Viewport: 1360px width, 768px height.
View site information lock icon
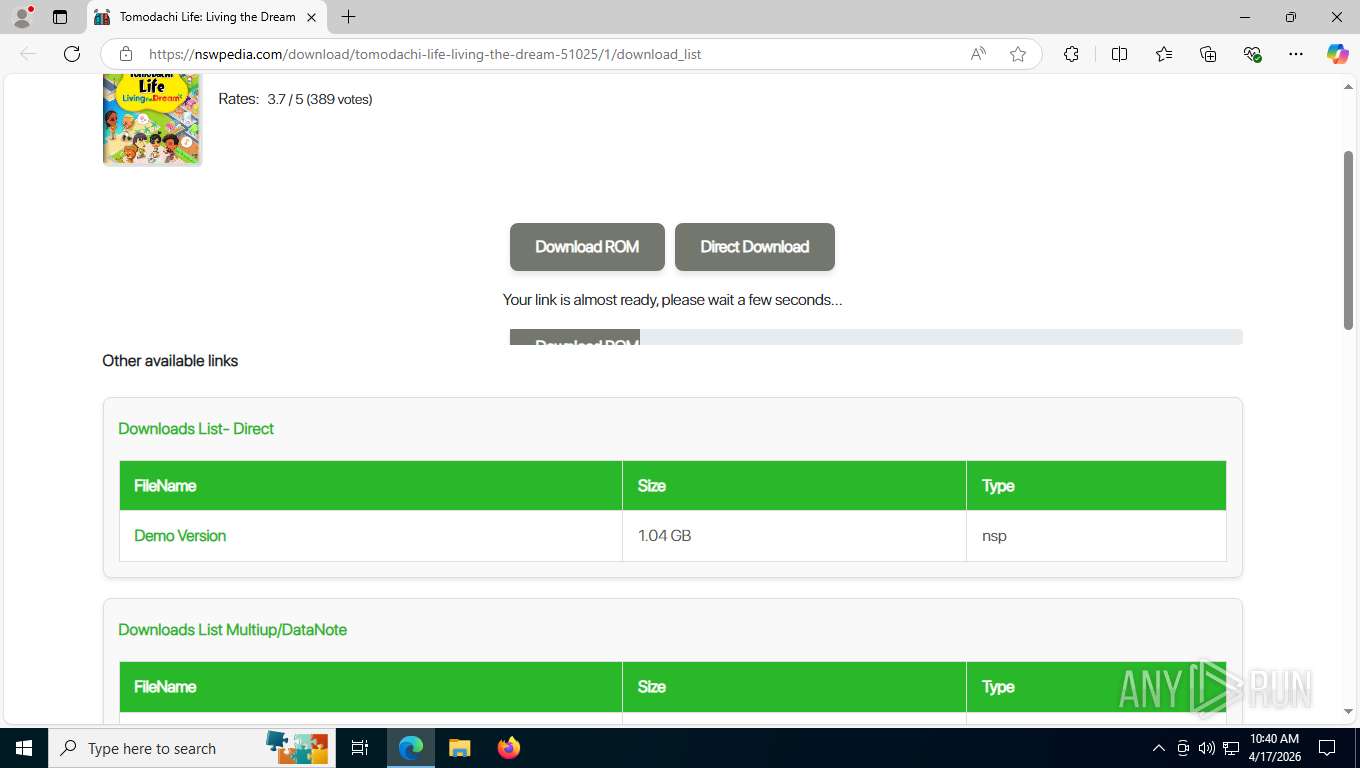(x=126, y=54)
